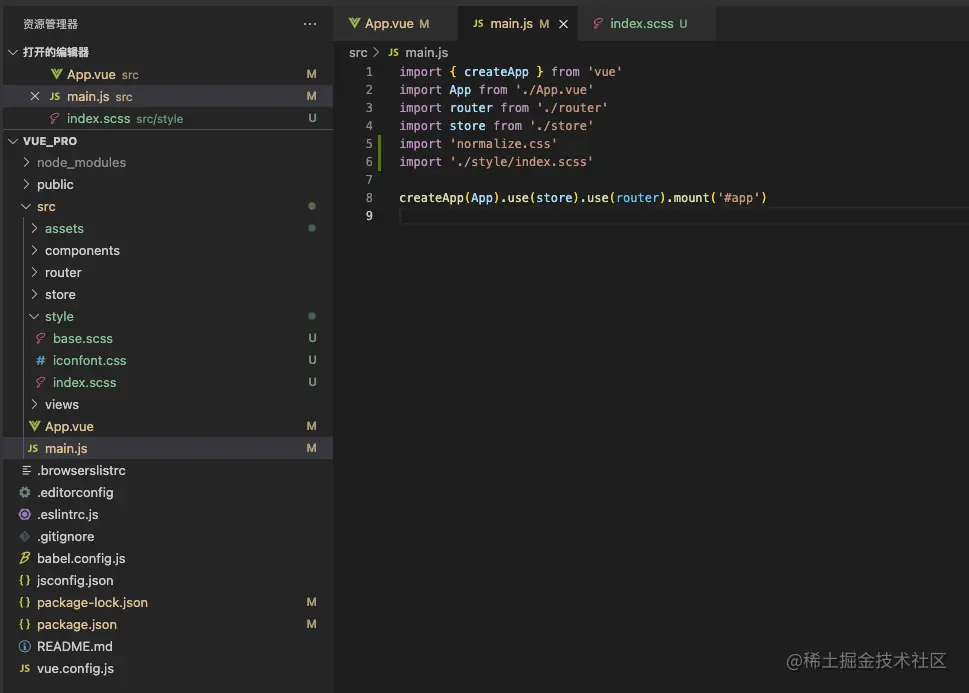Viewport: 969px width, 693px height.
Task: Click JS icon next to vue.config.js
Action: coord(25,668)
